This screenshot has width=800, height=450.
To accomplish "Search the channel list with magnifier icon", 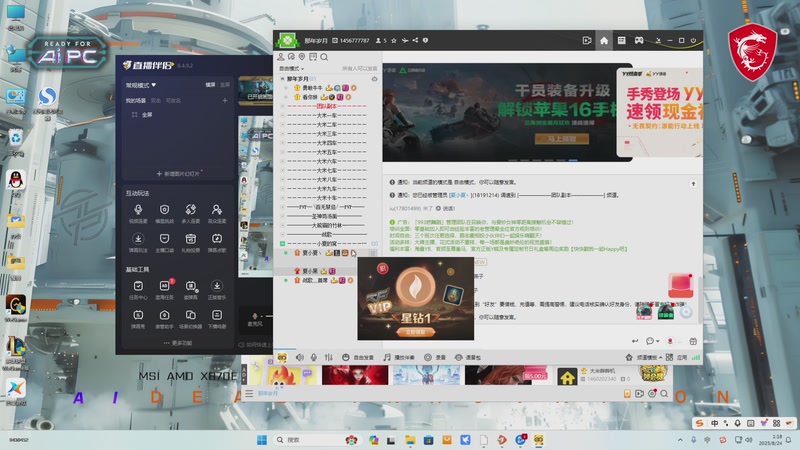I will pos(324,57).
